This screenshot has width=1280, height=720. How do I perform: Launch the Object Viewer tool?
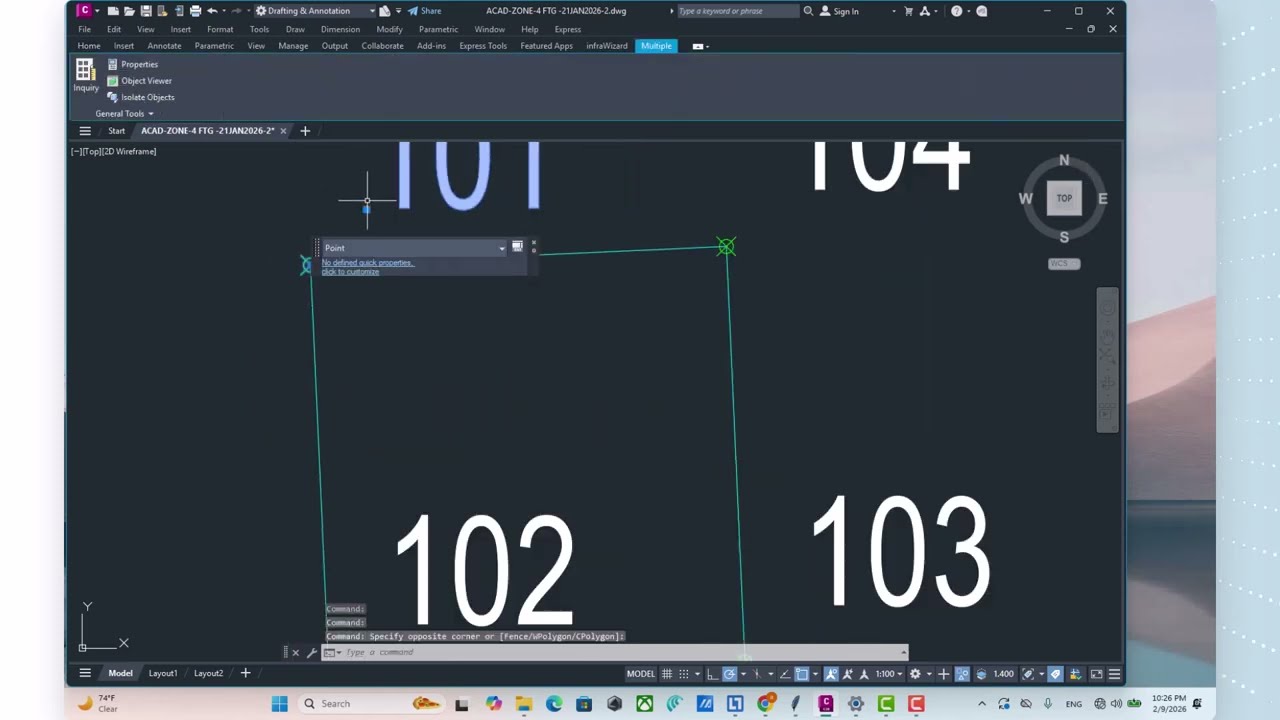139,81
